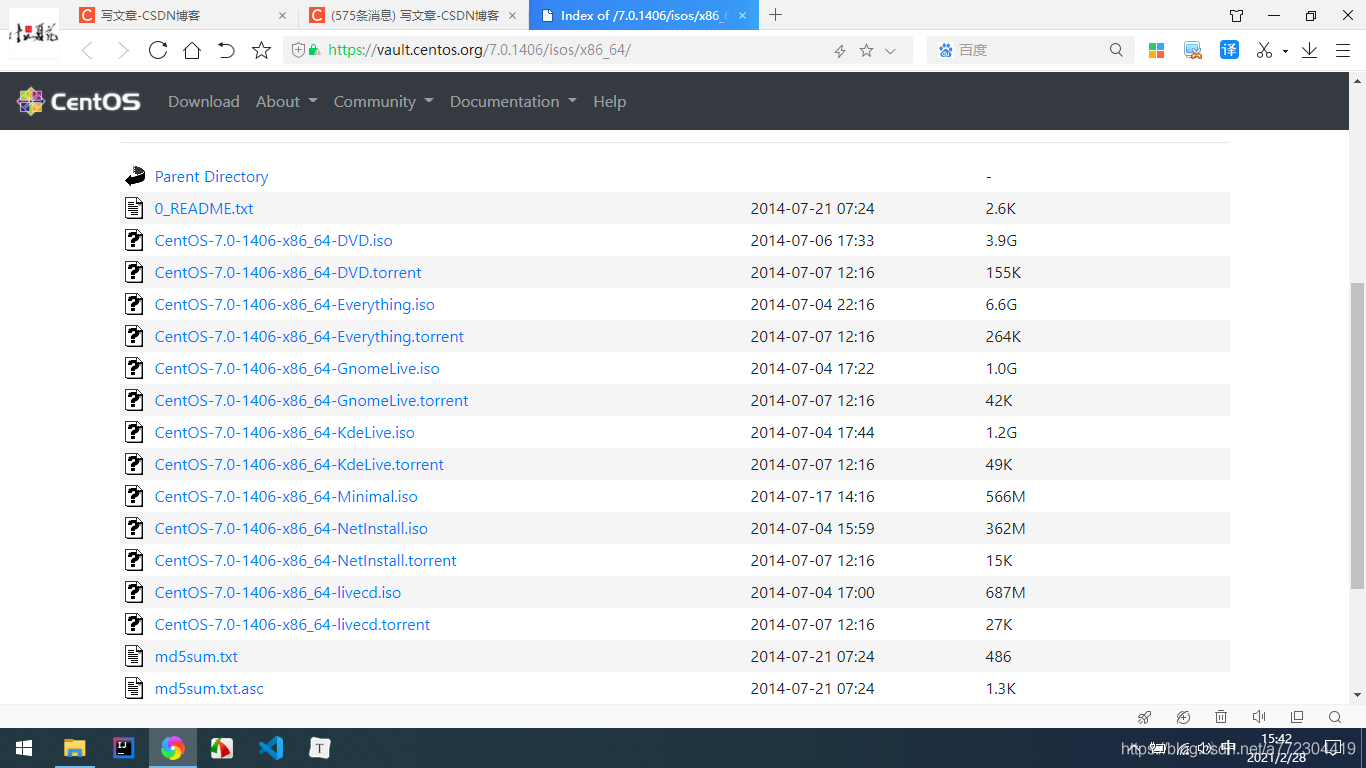The image size is (1366, 768).
Task: Open the Windows Start menu
Action: (x=24, y=748)
